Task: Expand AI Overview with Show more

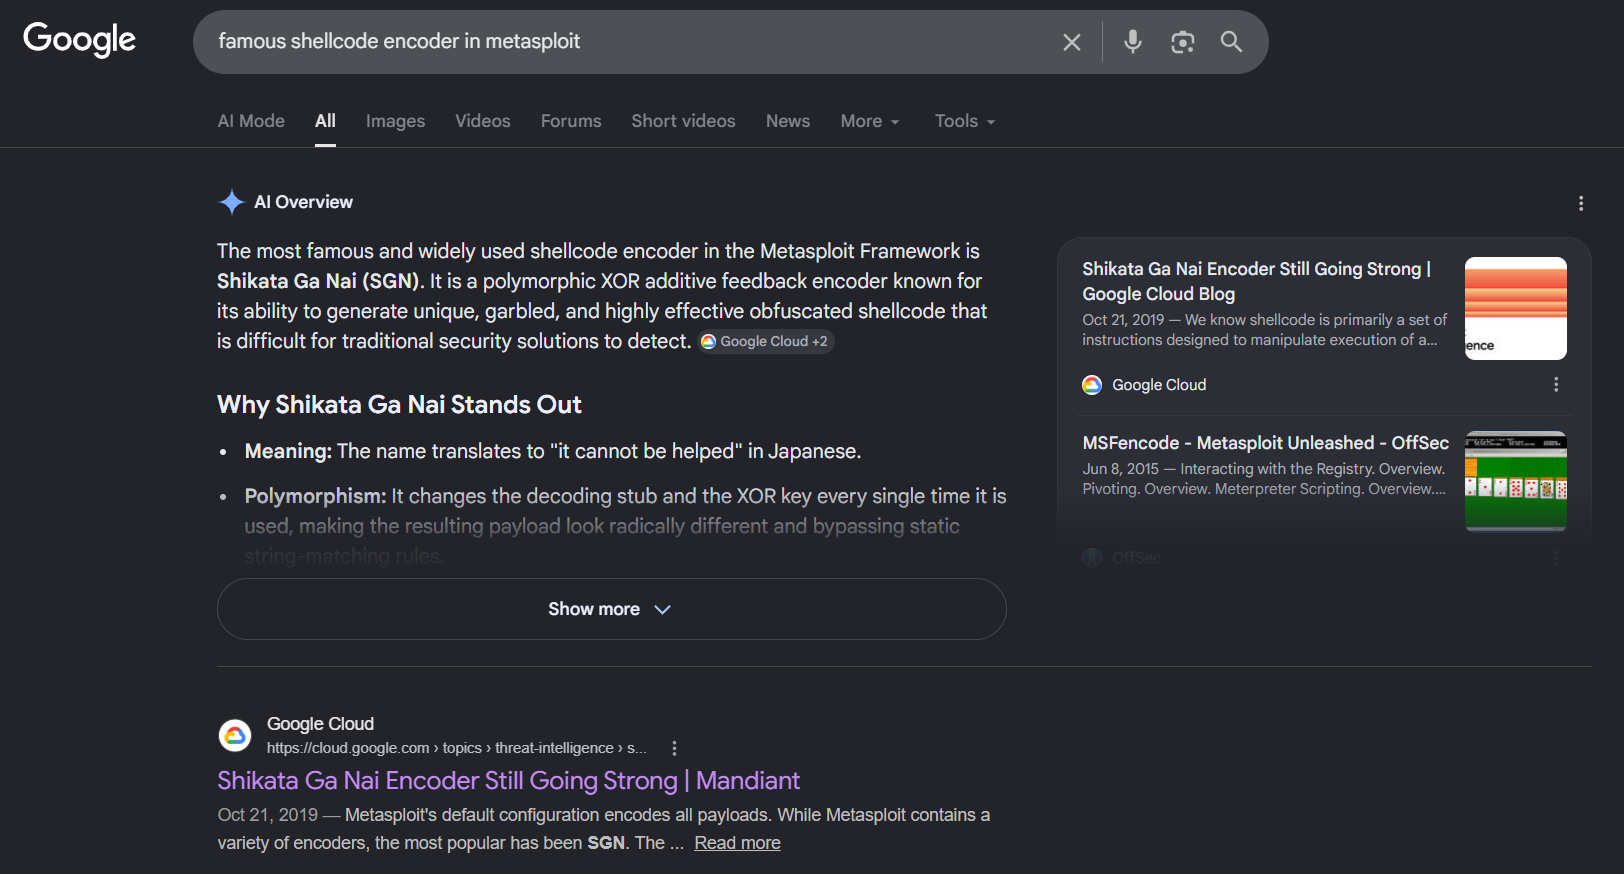Action: point(611,609)
